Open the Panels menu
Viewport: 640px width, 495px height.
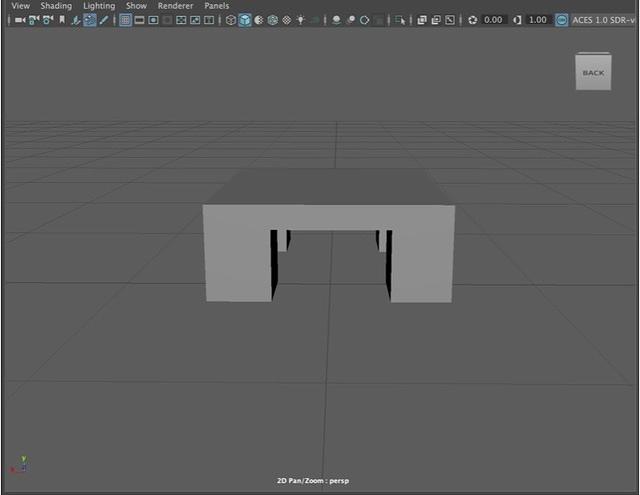coord(217,6)
